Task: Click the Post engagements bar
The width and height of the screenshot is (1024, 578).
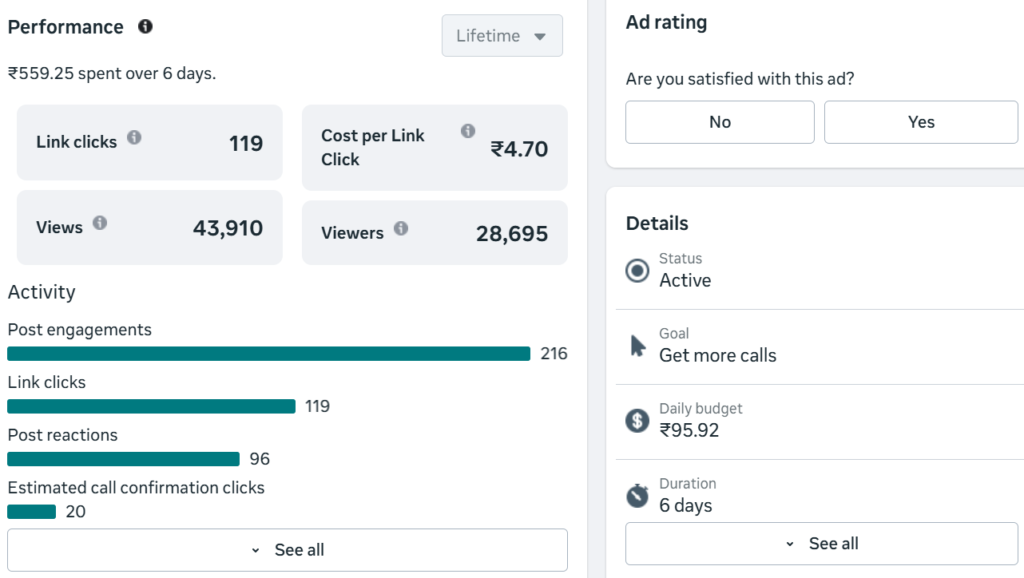Action: tap(268, 354)
